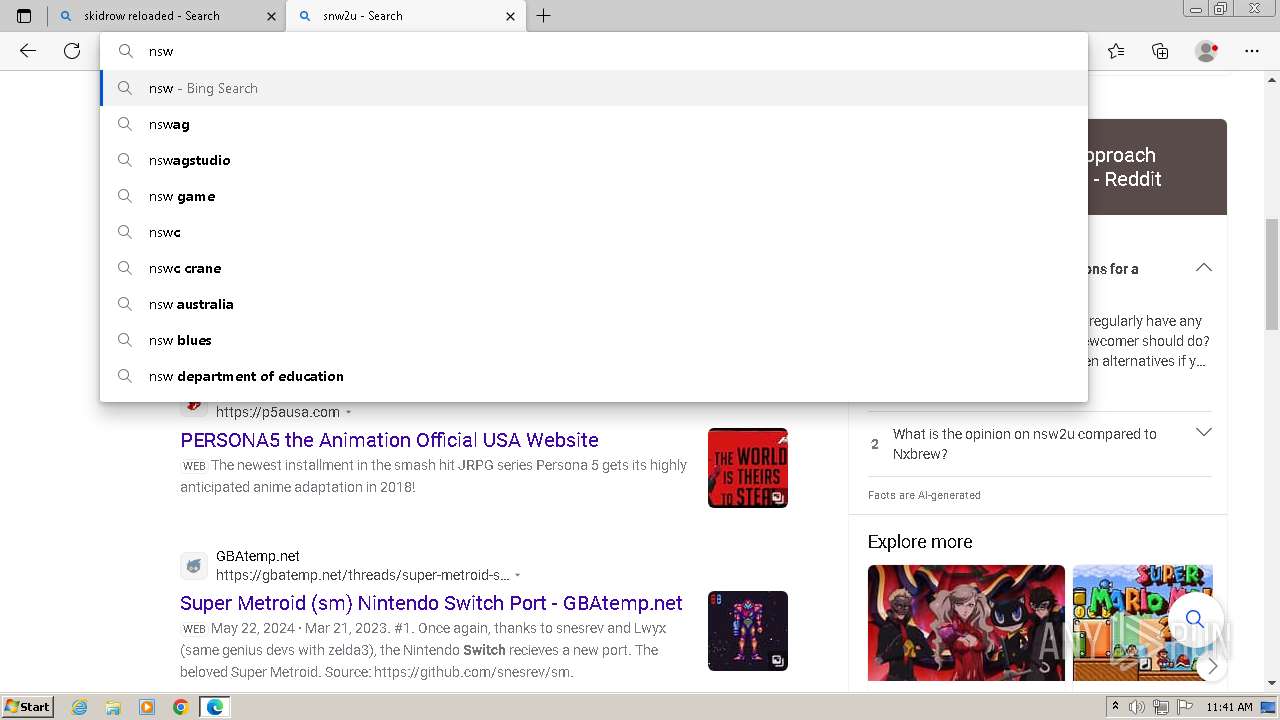Screen dimensions: 1280x720
Task: Open the Windows Start menu
Action: (x=28, y=707)
